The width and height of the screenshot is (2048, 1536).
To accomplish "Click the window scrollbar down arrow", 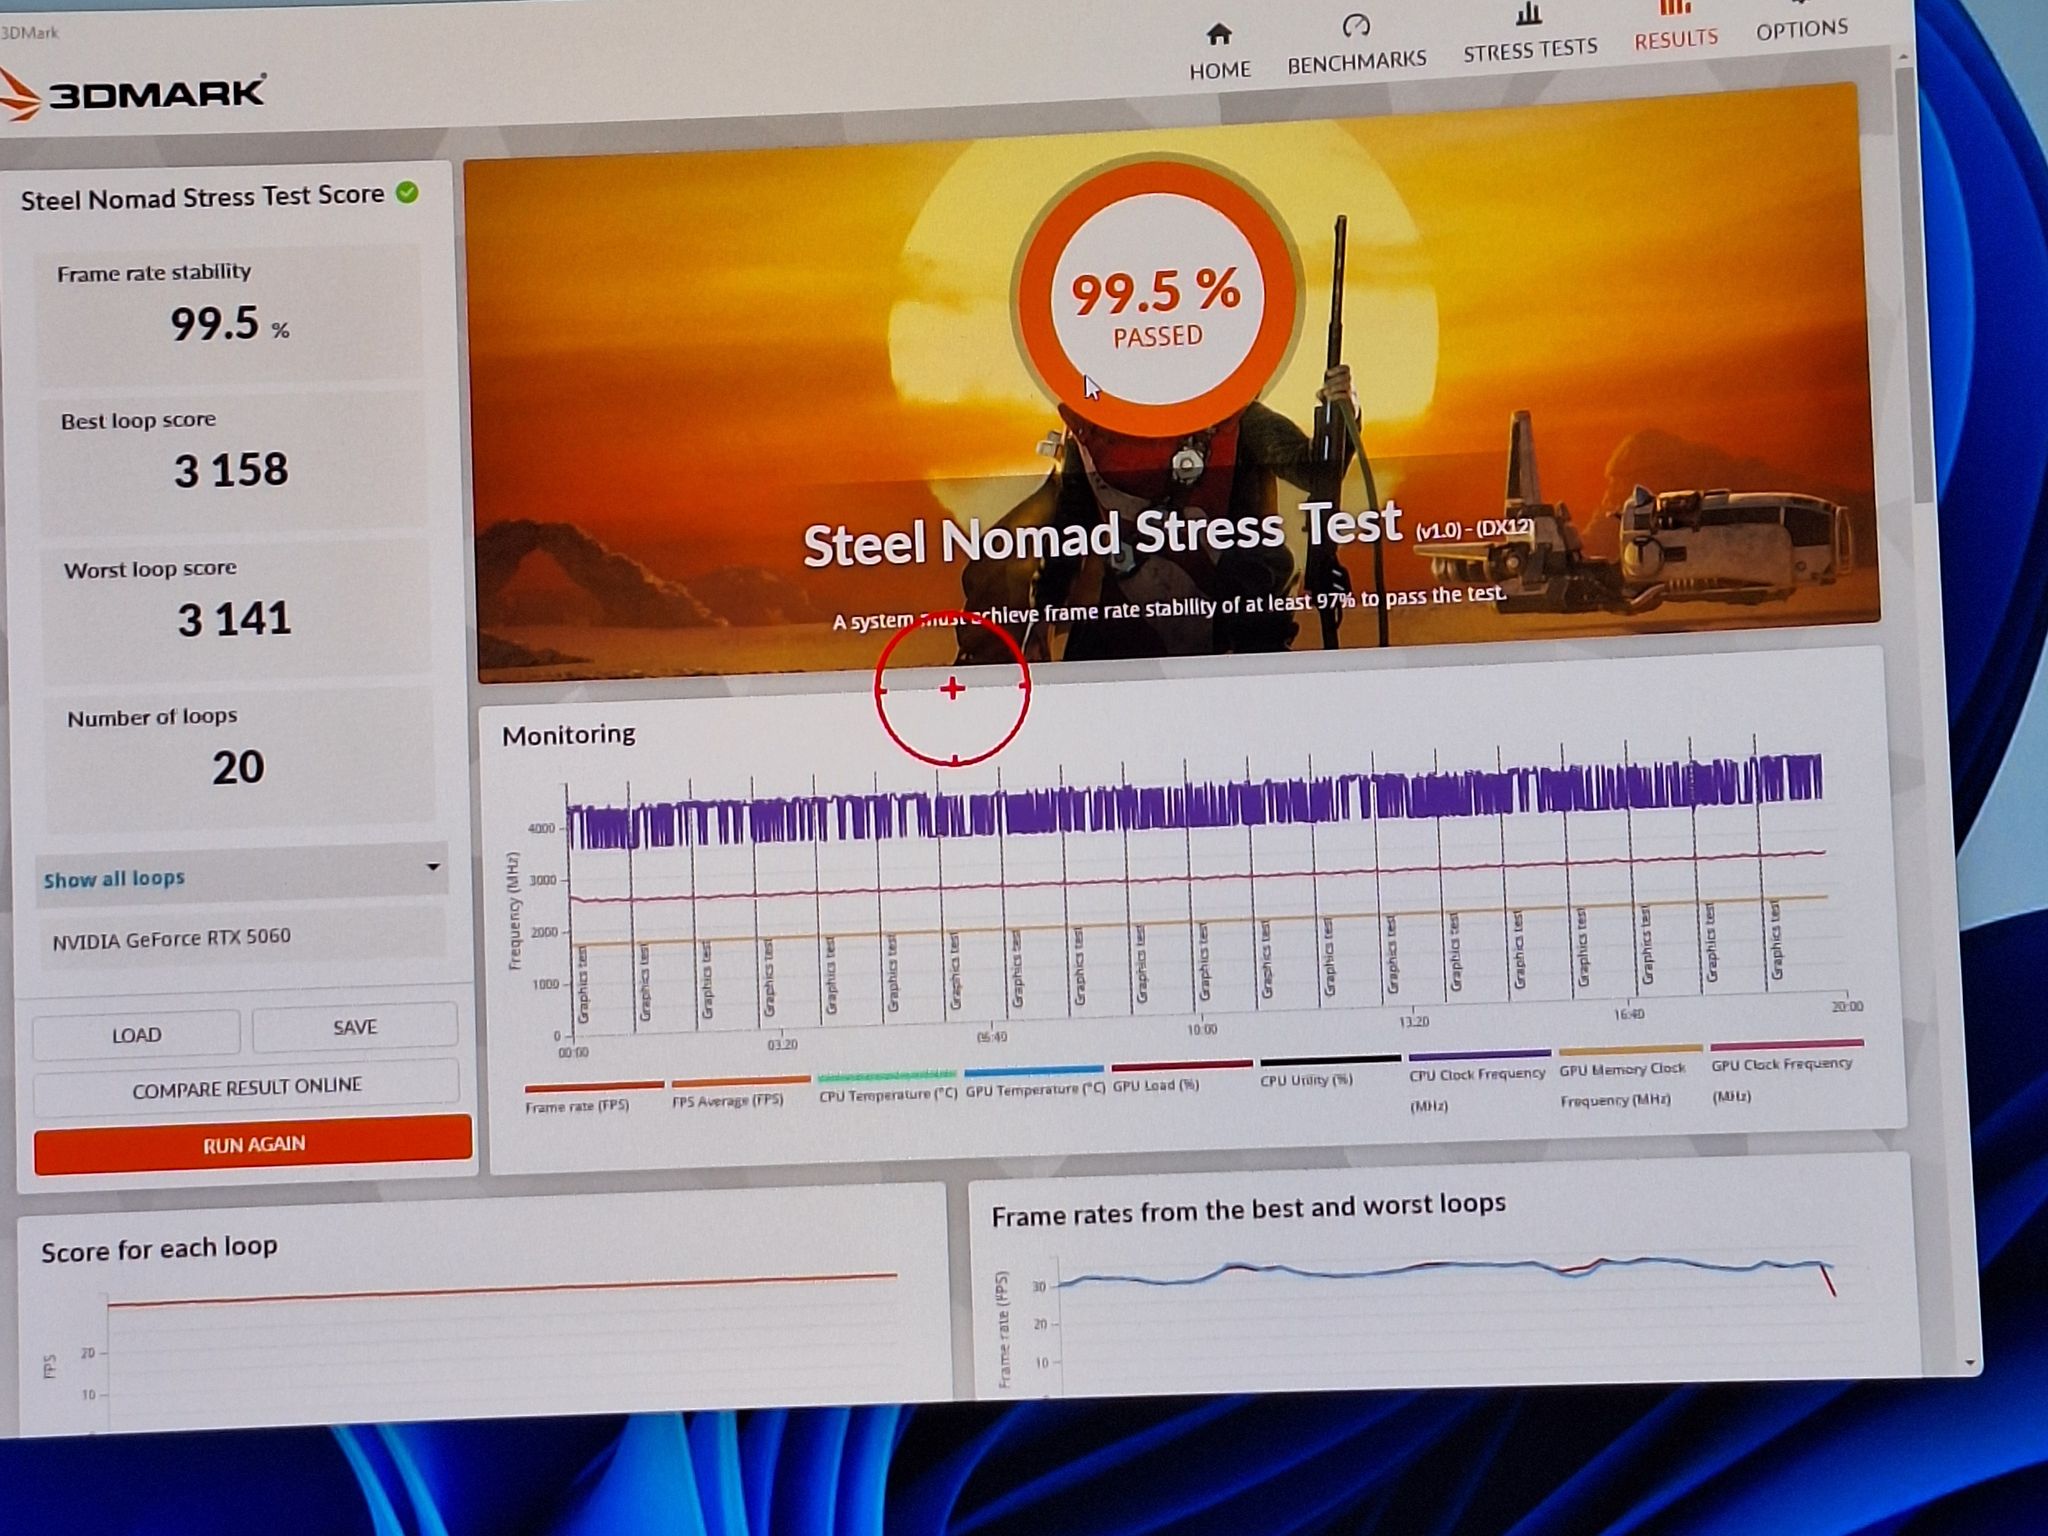I will pos(1968,1362).
